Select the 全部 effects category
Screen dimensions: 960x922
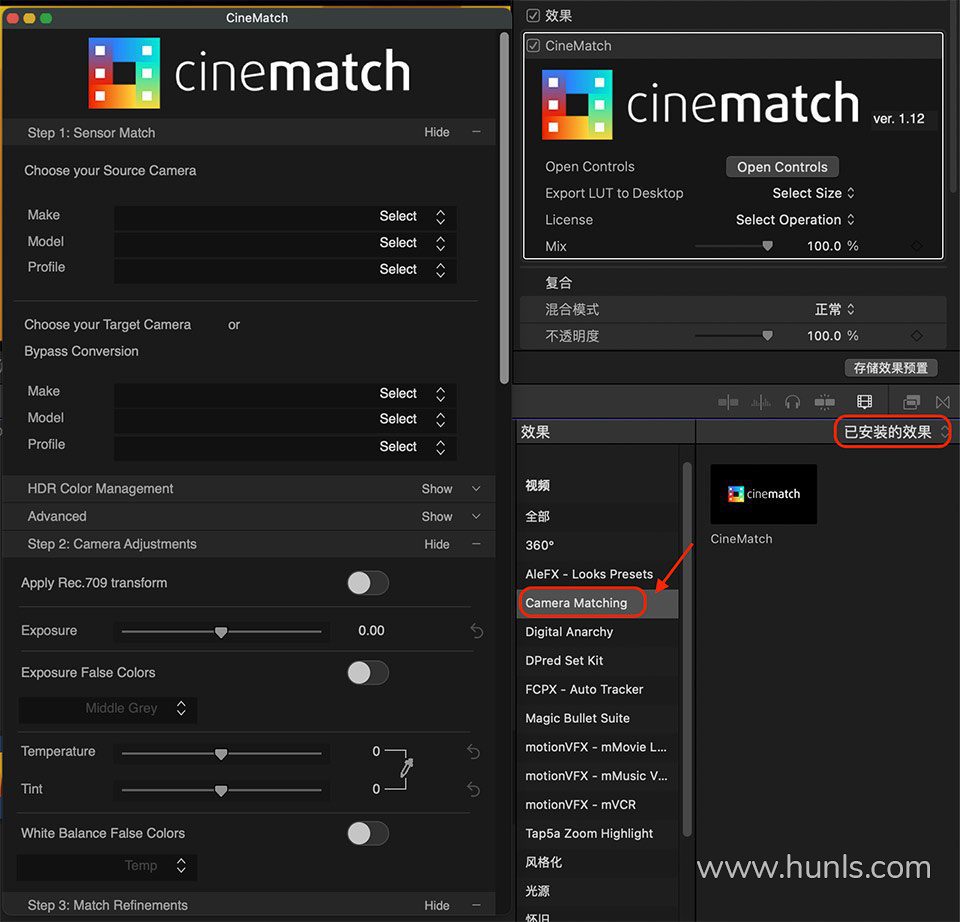pos(537,517)
